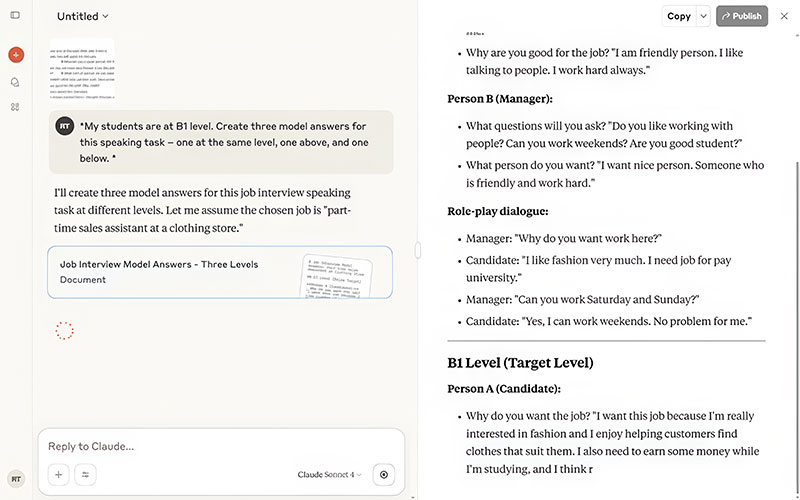Open the RT user profile avatar
Viewport: 800px width, 500px height.
(16, 479)
